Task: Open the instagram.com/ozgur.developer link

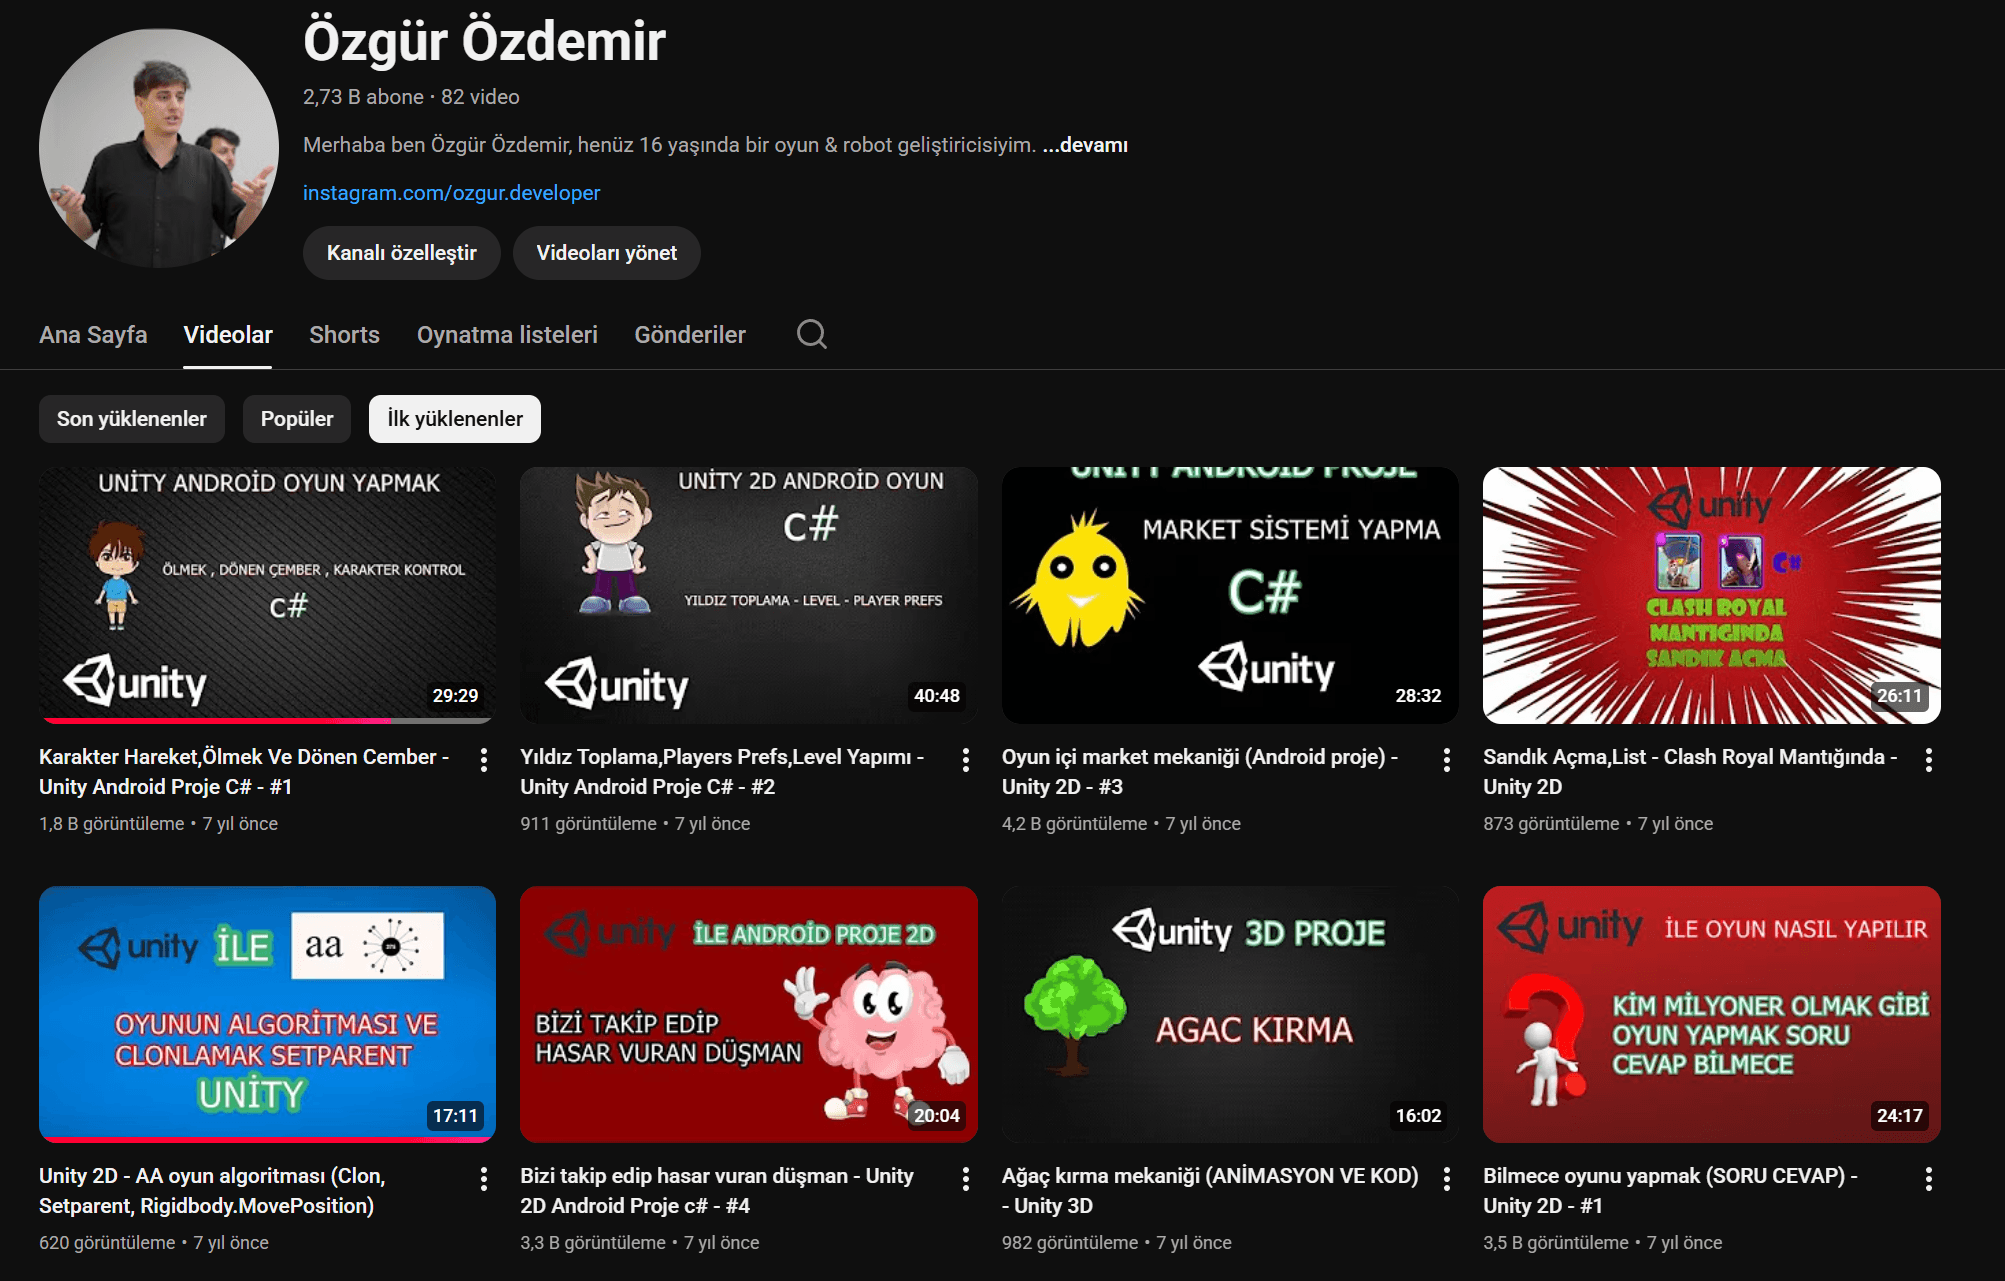Action: coord(451,193)
